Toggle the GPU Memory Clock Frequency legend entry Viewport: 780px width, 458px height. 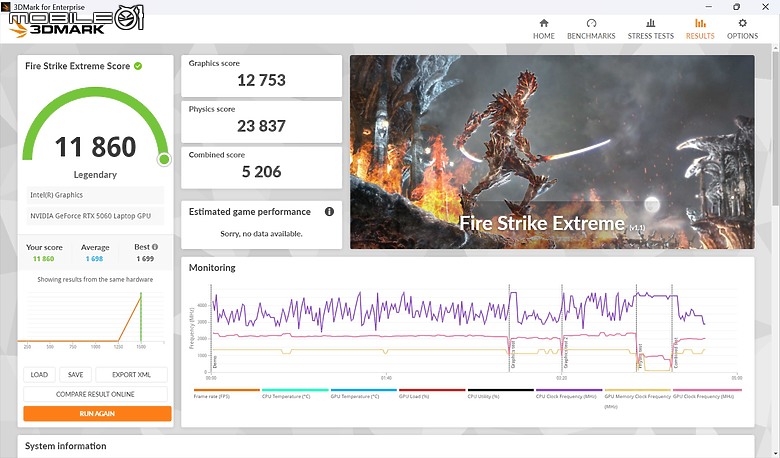pyautogui.click(x=637, y=401)
